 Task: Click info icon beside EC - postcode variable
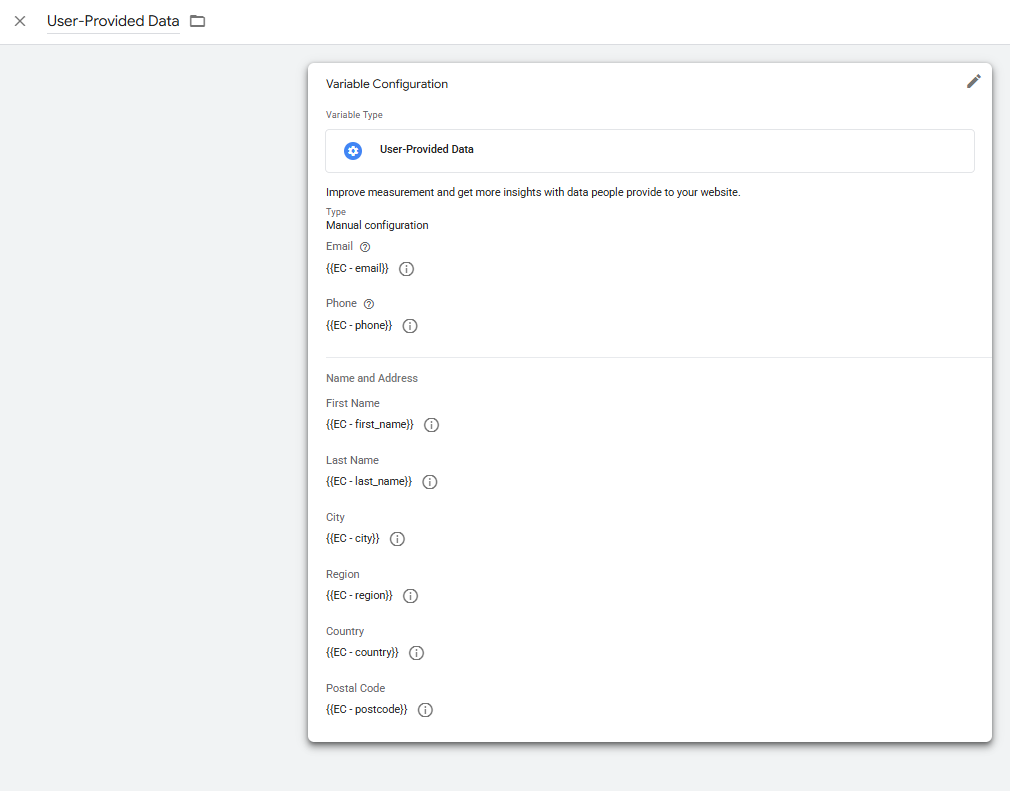pyautogui.click(x=425, y=710)
